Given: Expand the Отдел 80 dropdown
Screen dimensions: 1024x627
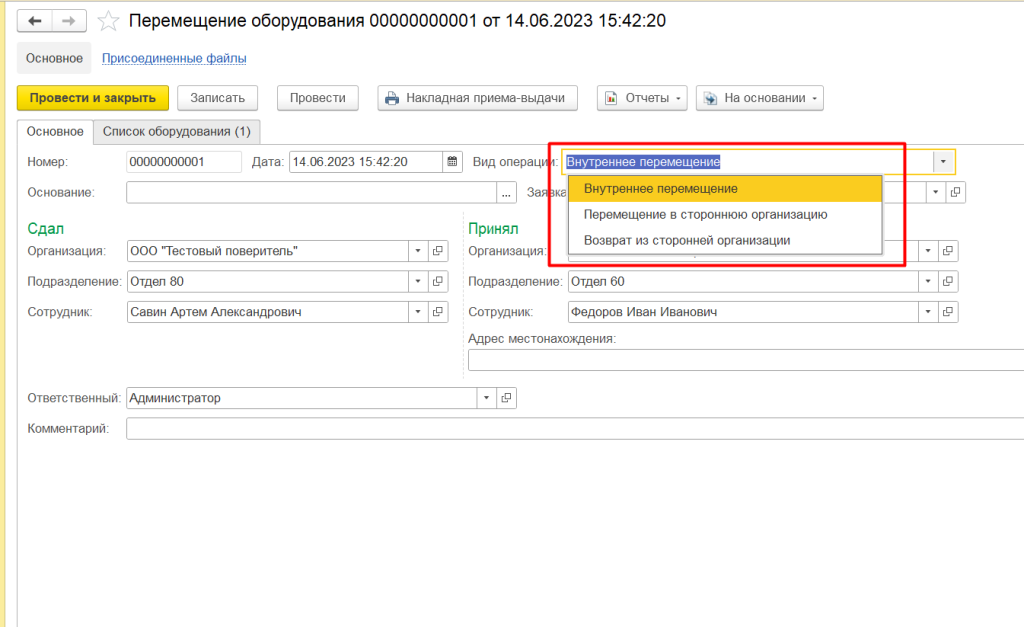Looking at the screenshot, I should (418, 281).
